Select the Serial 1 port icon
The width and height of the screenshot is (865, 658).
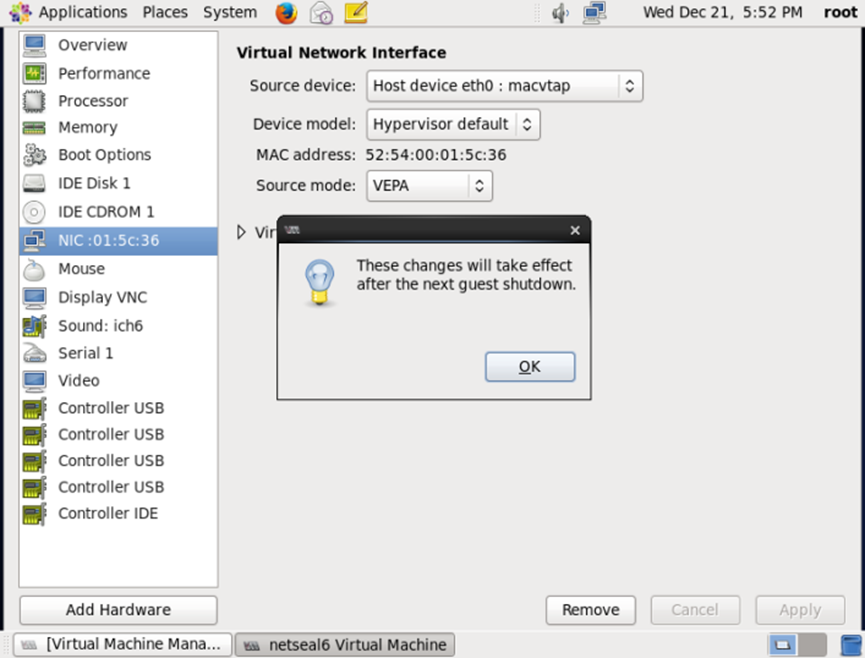click(34, 353)
